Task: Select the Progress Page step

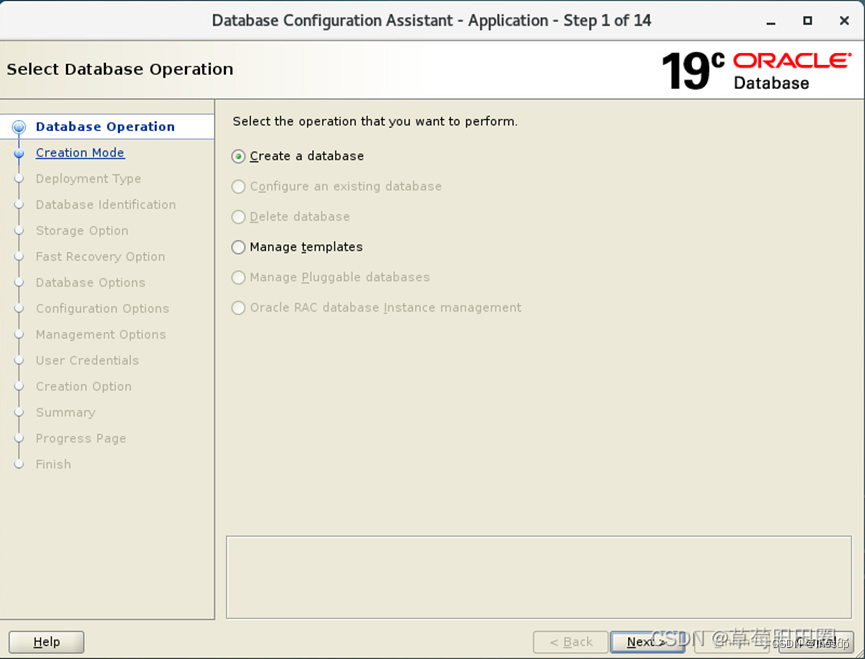Action: (81, 438)
